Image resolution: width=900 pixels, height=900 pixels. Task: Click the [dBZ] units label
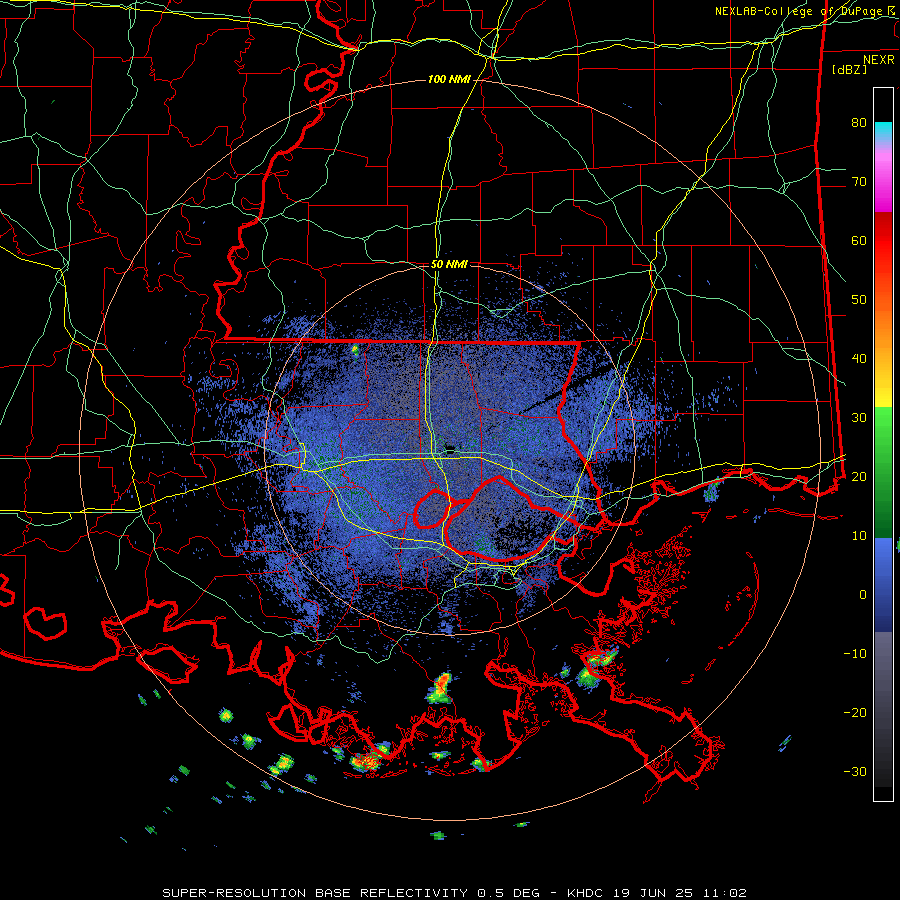849,69
